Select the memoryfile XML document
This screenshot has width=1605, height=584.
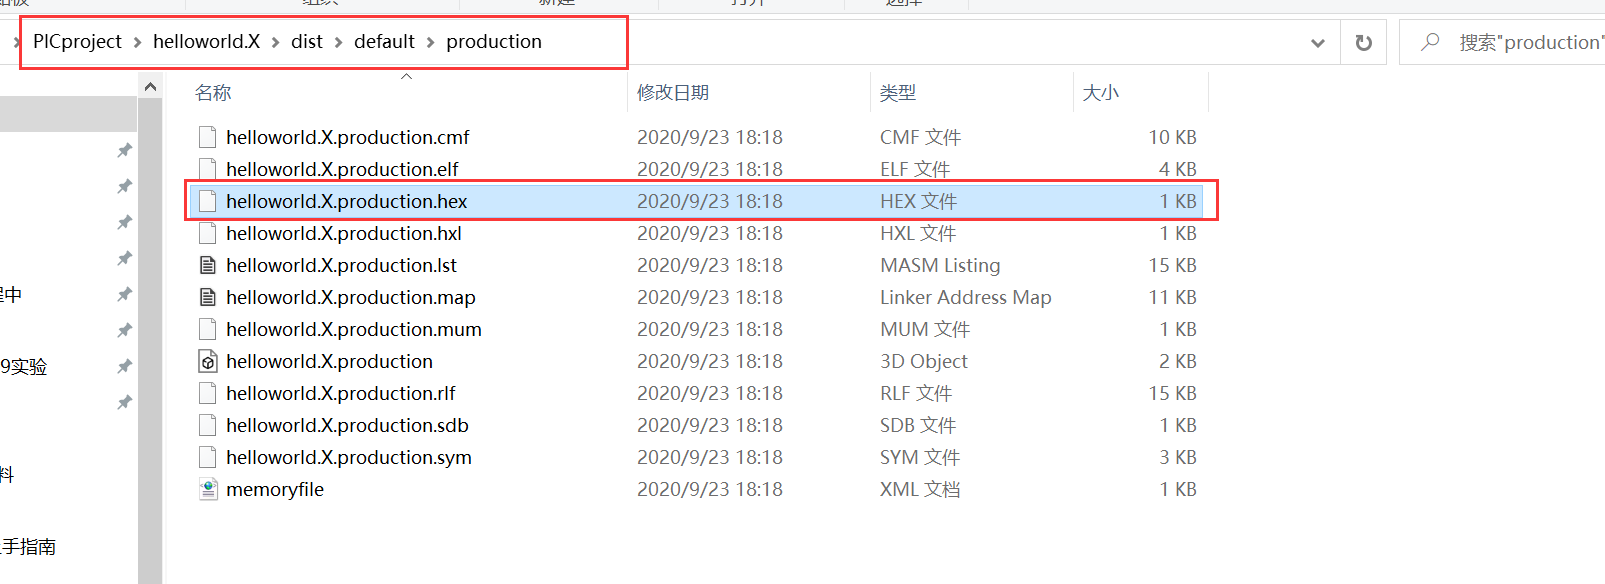(275, 489)
